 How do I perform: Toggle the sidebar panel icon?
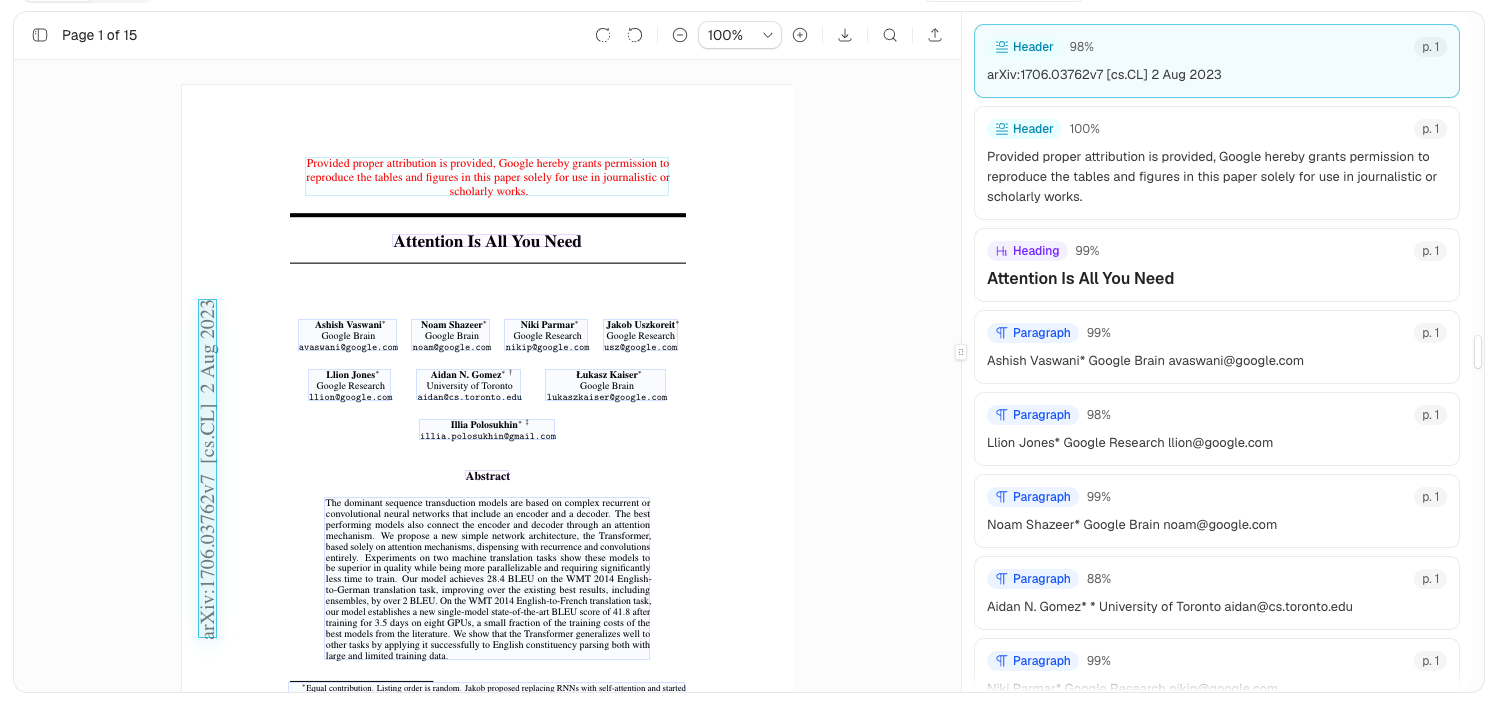pos(40,35)
